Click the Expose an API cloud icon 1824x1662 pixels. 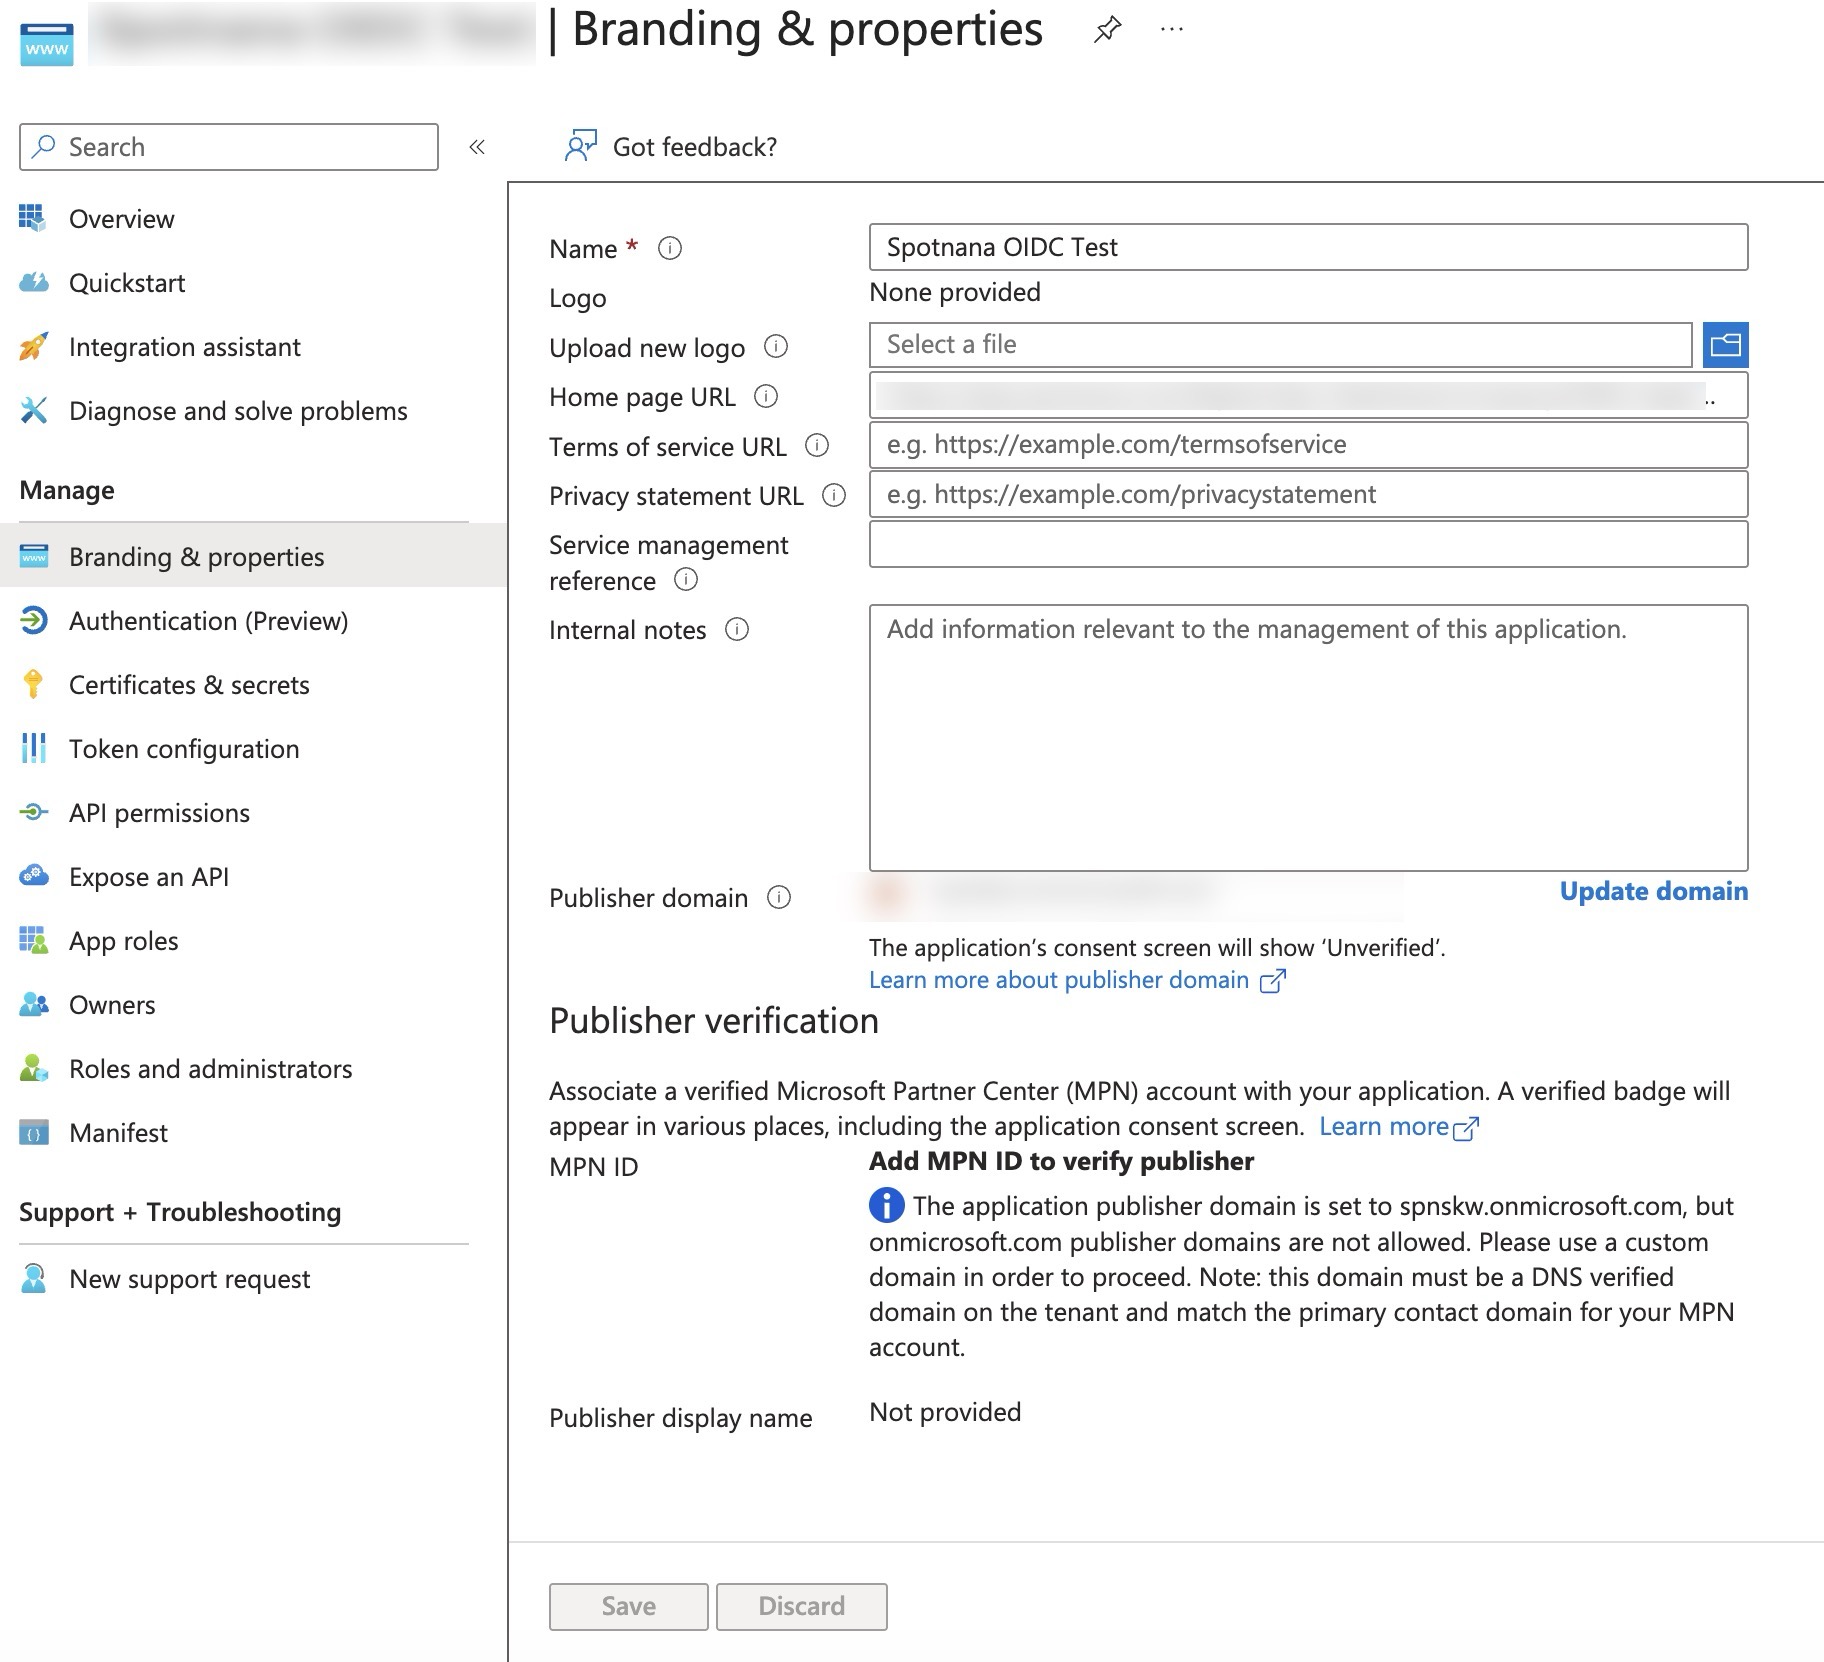click(33, 876)
